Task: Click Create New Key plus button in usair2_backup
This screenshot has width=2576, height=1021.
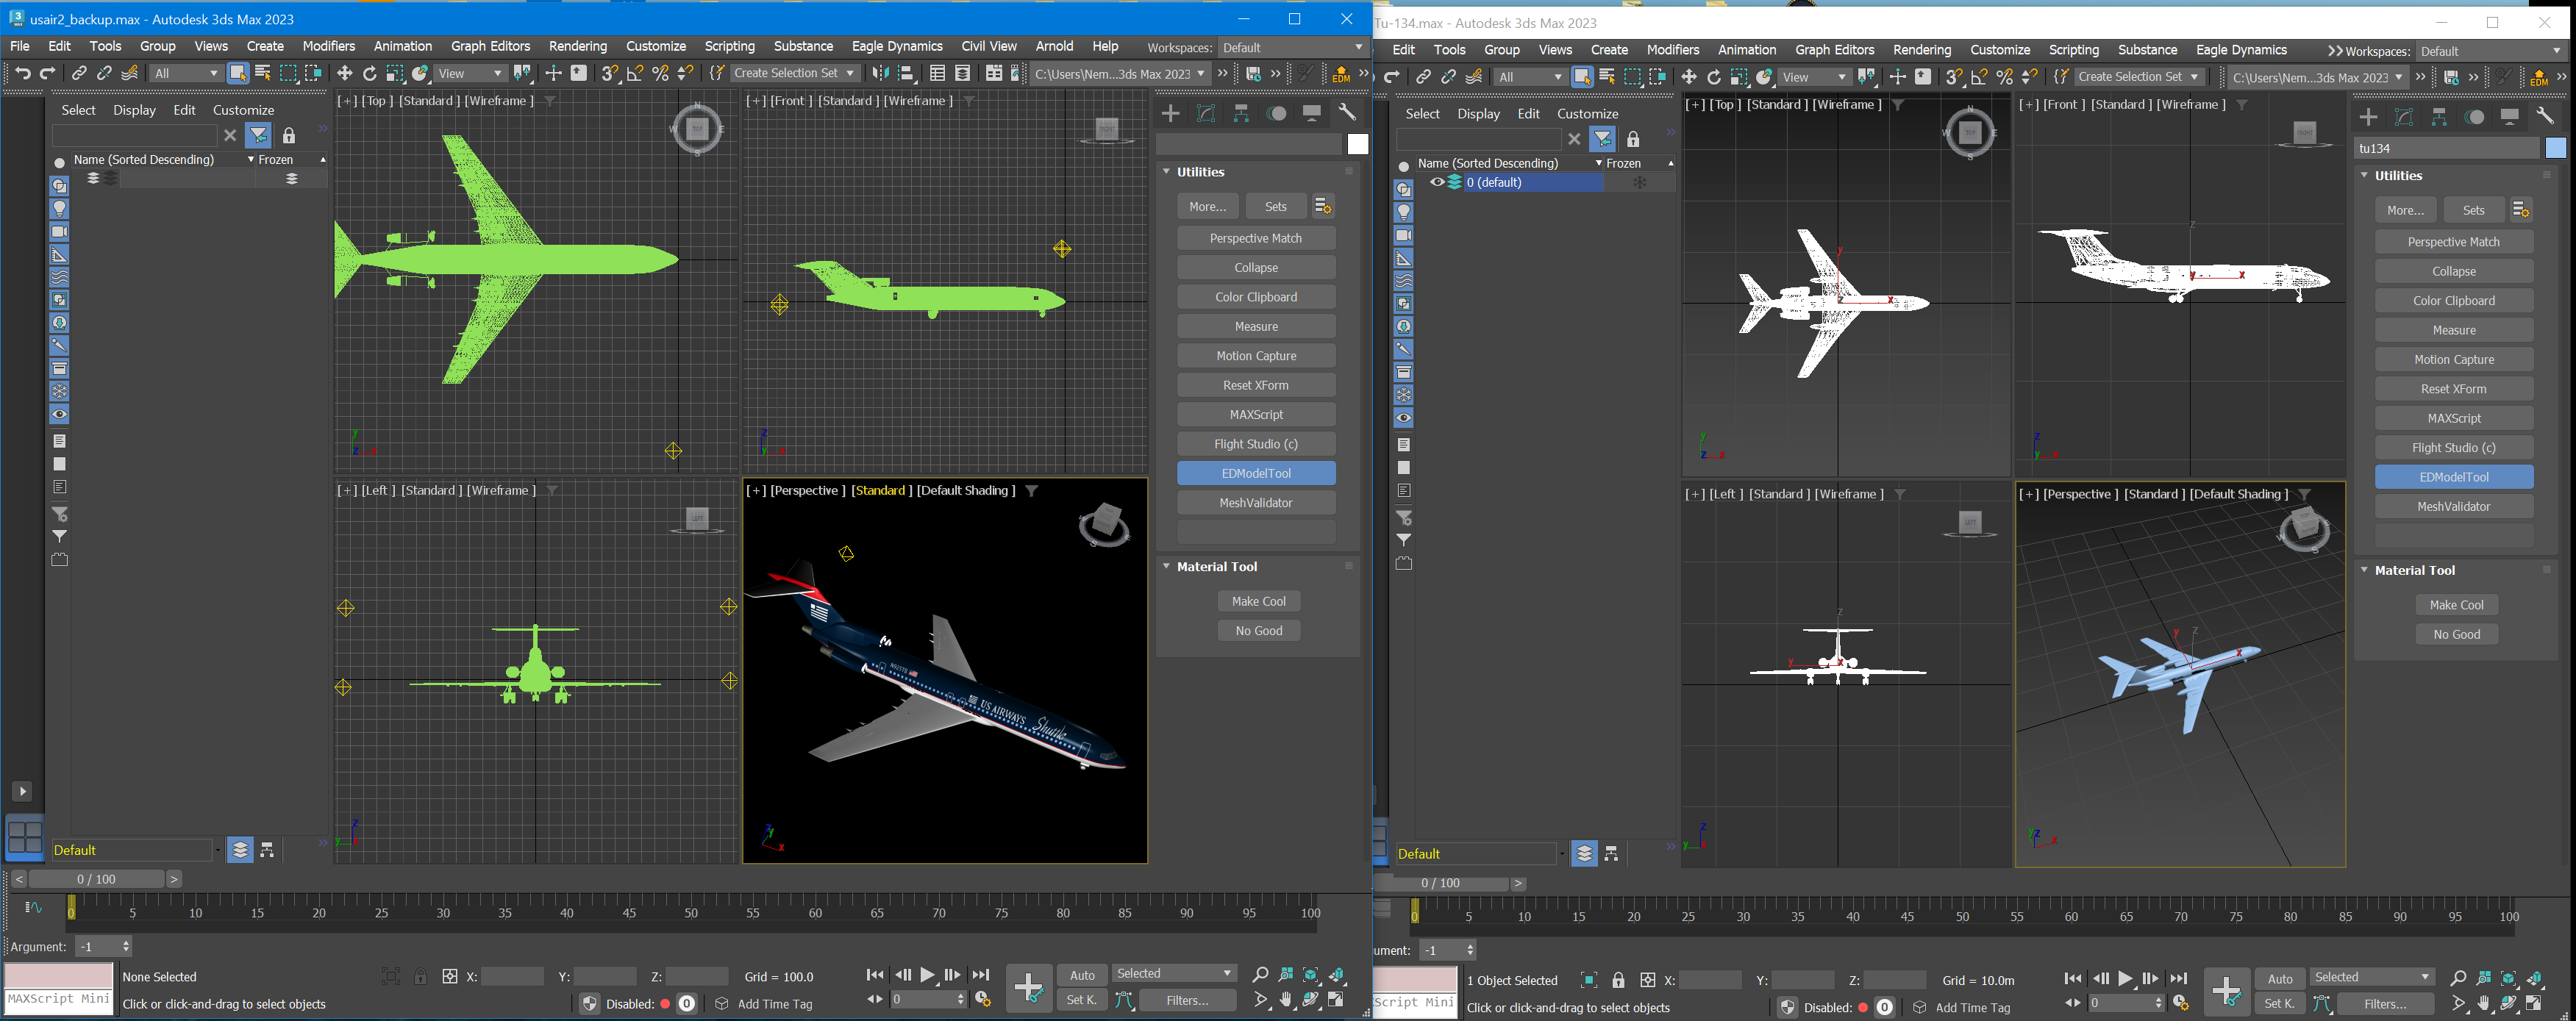Action: 1029,988
